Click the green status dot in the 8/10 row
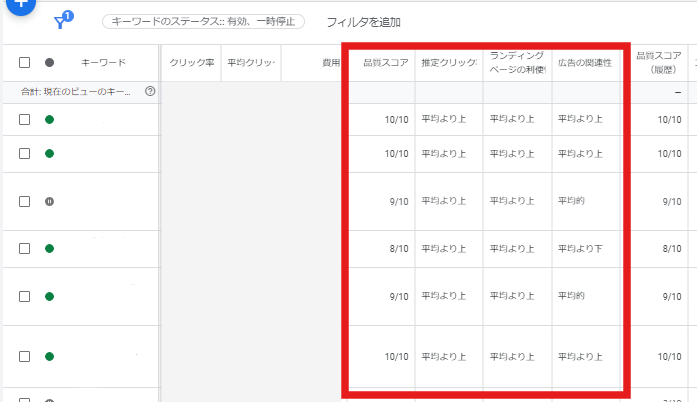This screenshot has width=697, height=402. (49, 249)
